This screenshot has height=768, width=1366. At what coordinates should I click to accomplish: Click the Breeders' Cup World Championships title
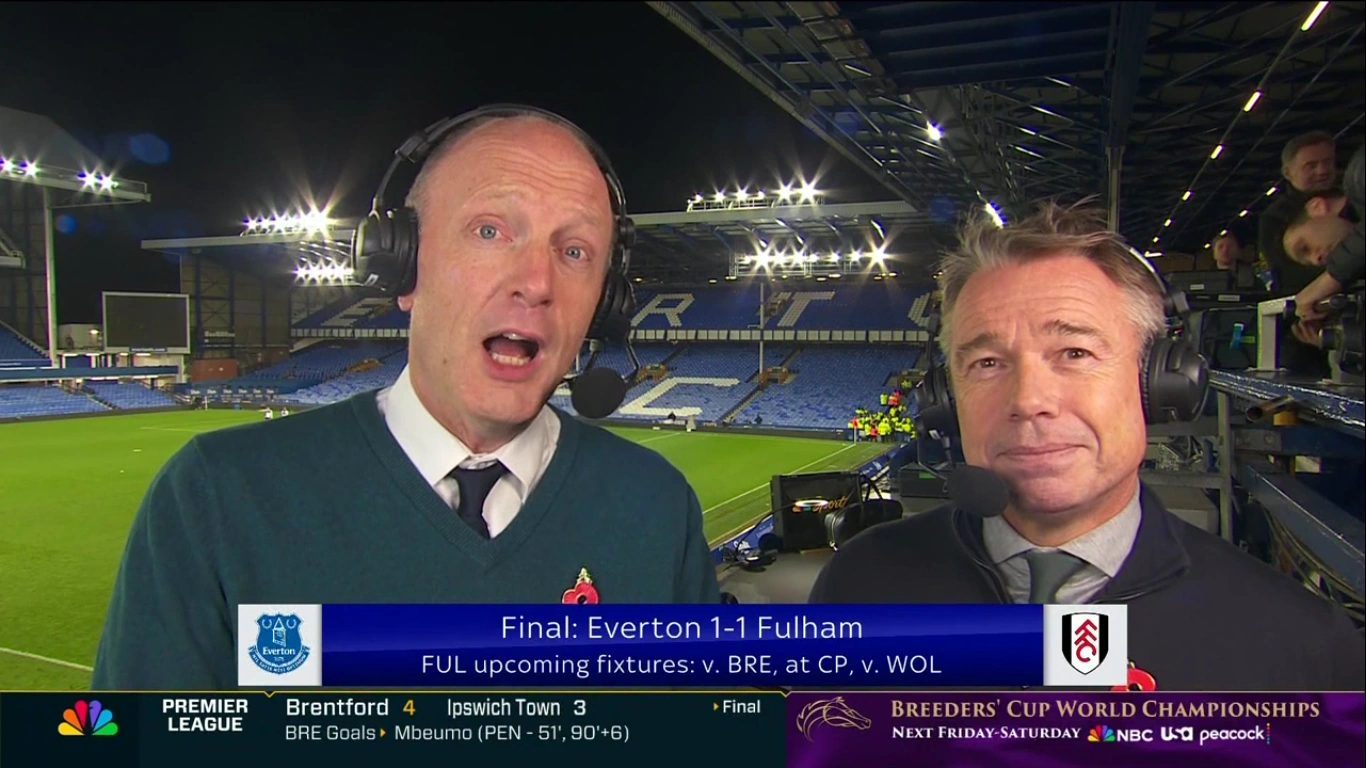[x=1105, y=709]
